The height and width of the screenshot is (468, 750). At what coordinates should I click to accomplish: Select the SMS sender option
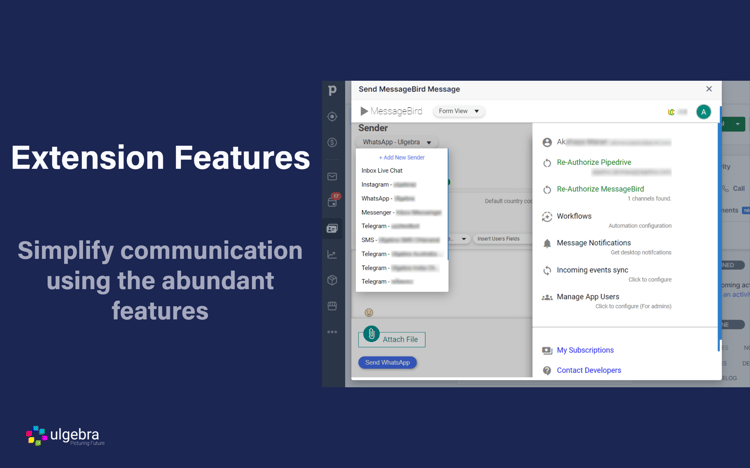click(402, 240)
